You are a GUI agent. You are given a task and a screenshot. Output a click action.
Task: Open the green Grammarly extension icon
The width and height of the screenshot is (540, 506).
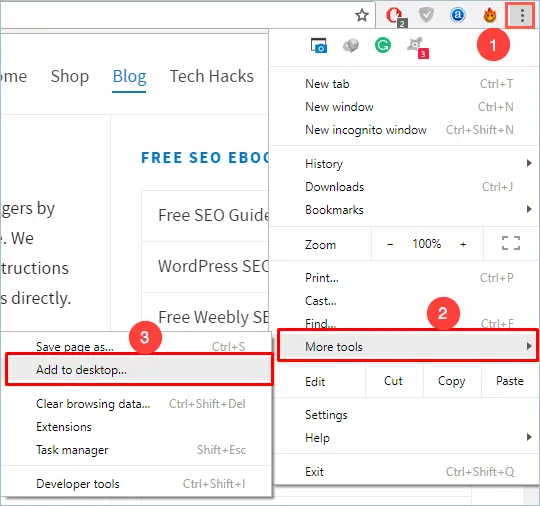[383, 45]
